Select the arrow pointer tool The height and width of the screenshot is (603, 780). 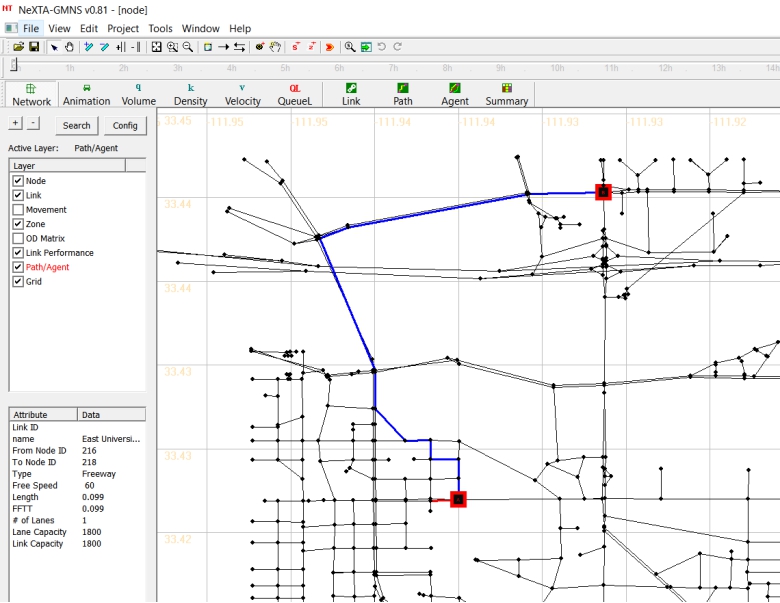[54, 47]
